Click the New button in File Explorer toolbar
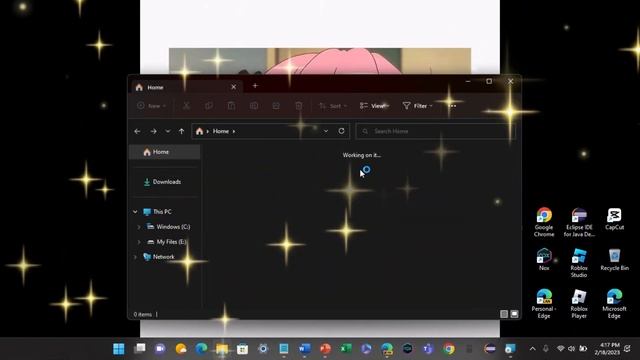This screenshot has height=360, width=640. [x=152, y=106]
